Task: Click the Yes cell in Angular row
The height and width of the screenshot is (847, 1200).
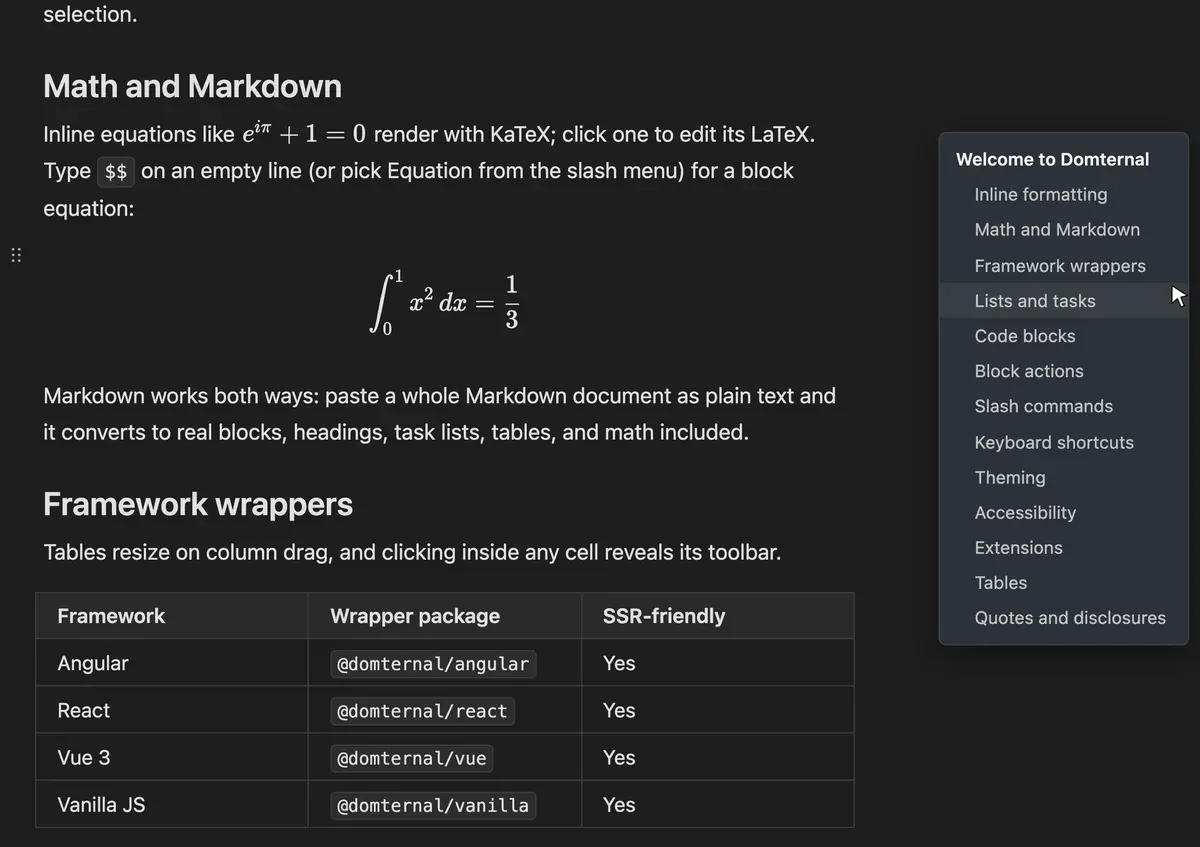Action: (x=717, y=663)
